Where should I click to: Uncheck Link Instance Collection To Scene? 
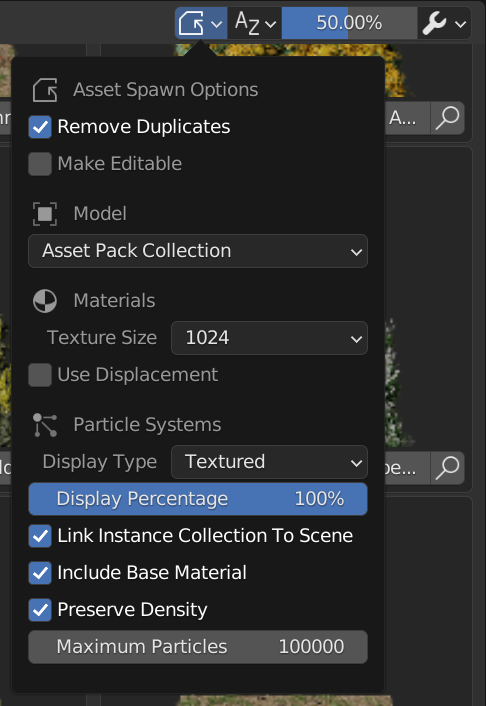tap(40, 536)
